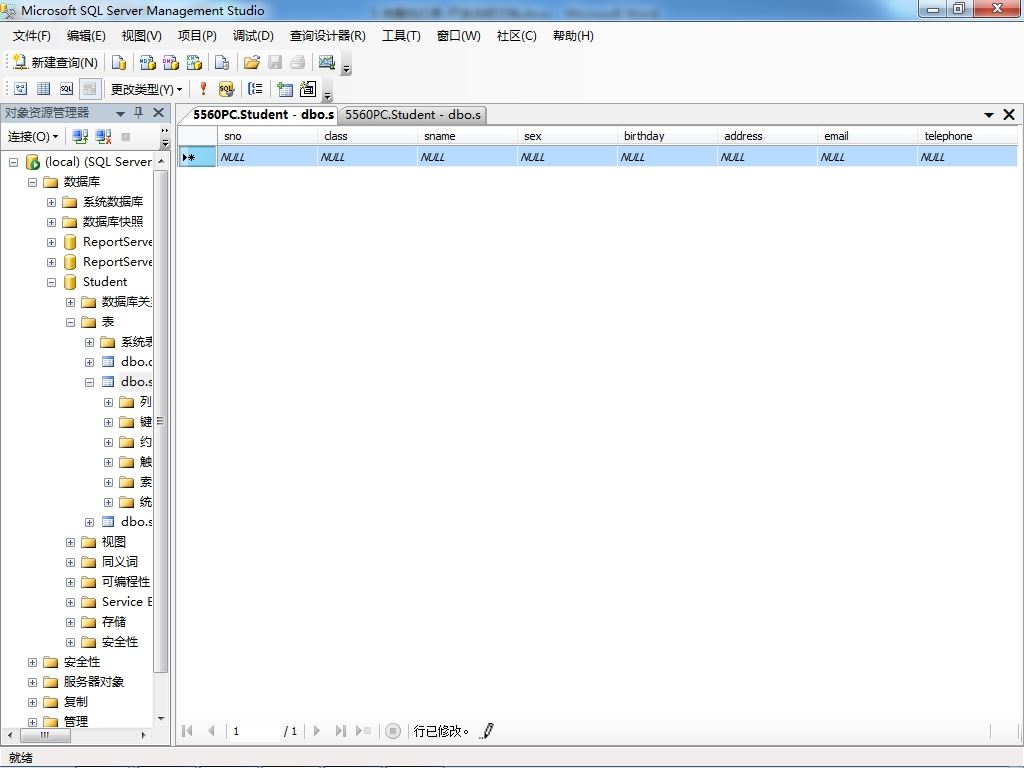Open the active document list dropdown arrow
The height and width of the screenshot is (768, 1024).
click(x=989, y=115)
